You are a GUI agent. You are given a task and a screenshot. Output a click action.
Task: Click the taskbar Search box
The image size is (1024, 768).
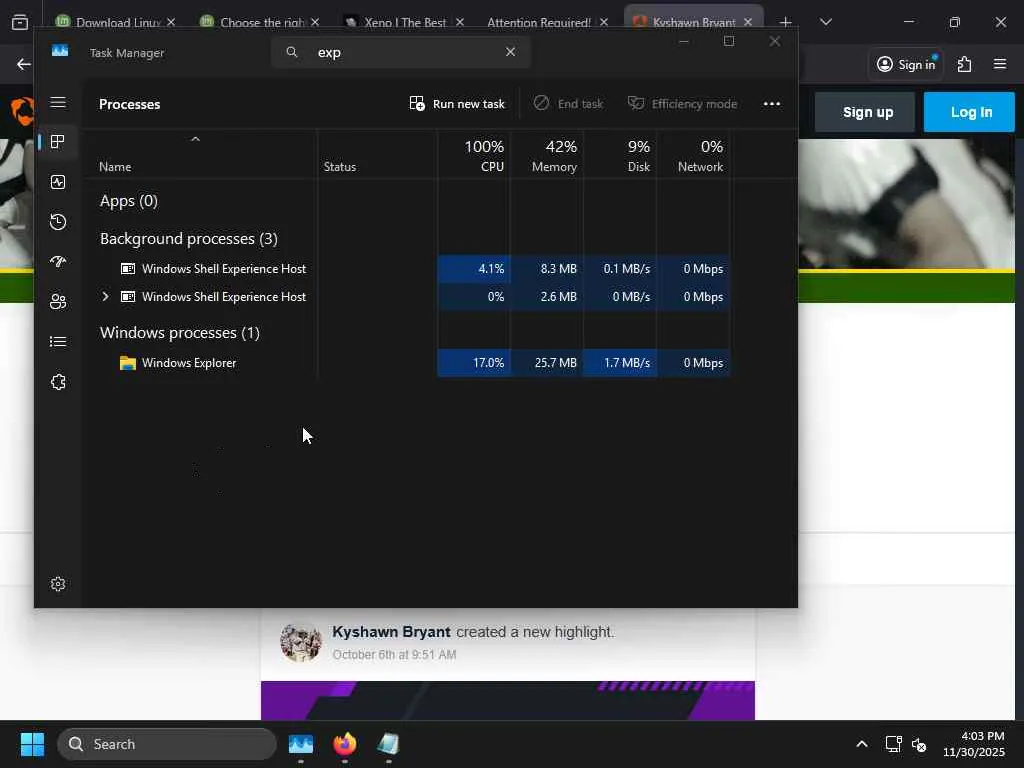click(167, 744)
